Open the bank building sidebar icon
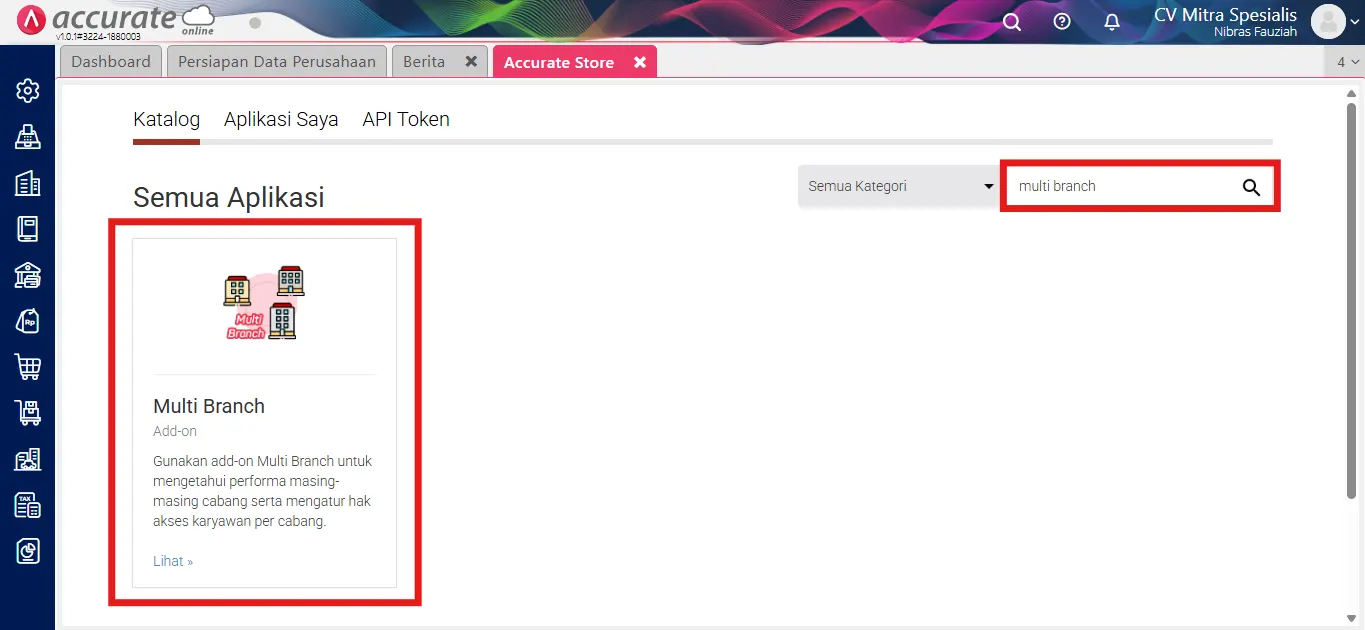The width and height of the screenshot is (1365, 630). coord(28,275)
